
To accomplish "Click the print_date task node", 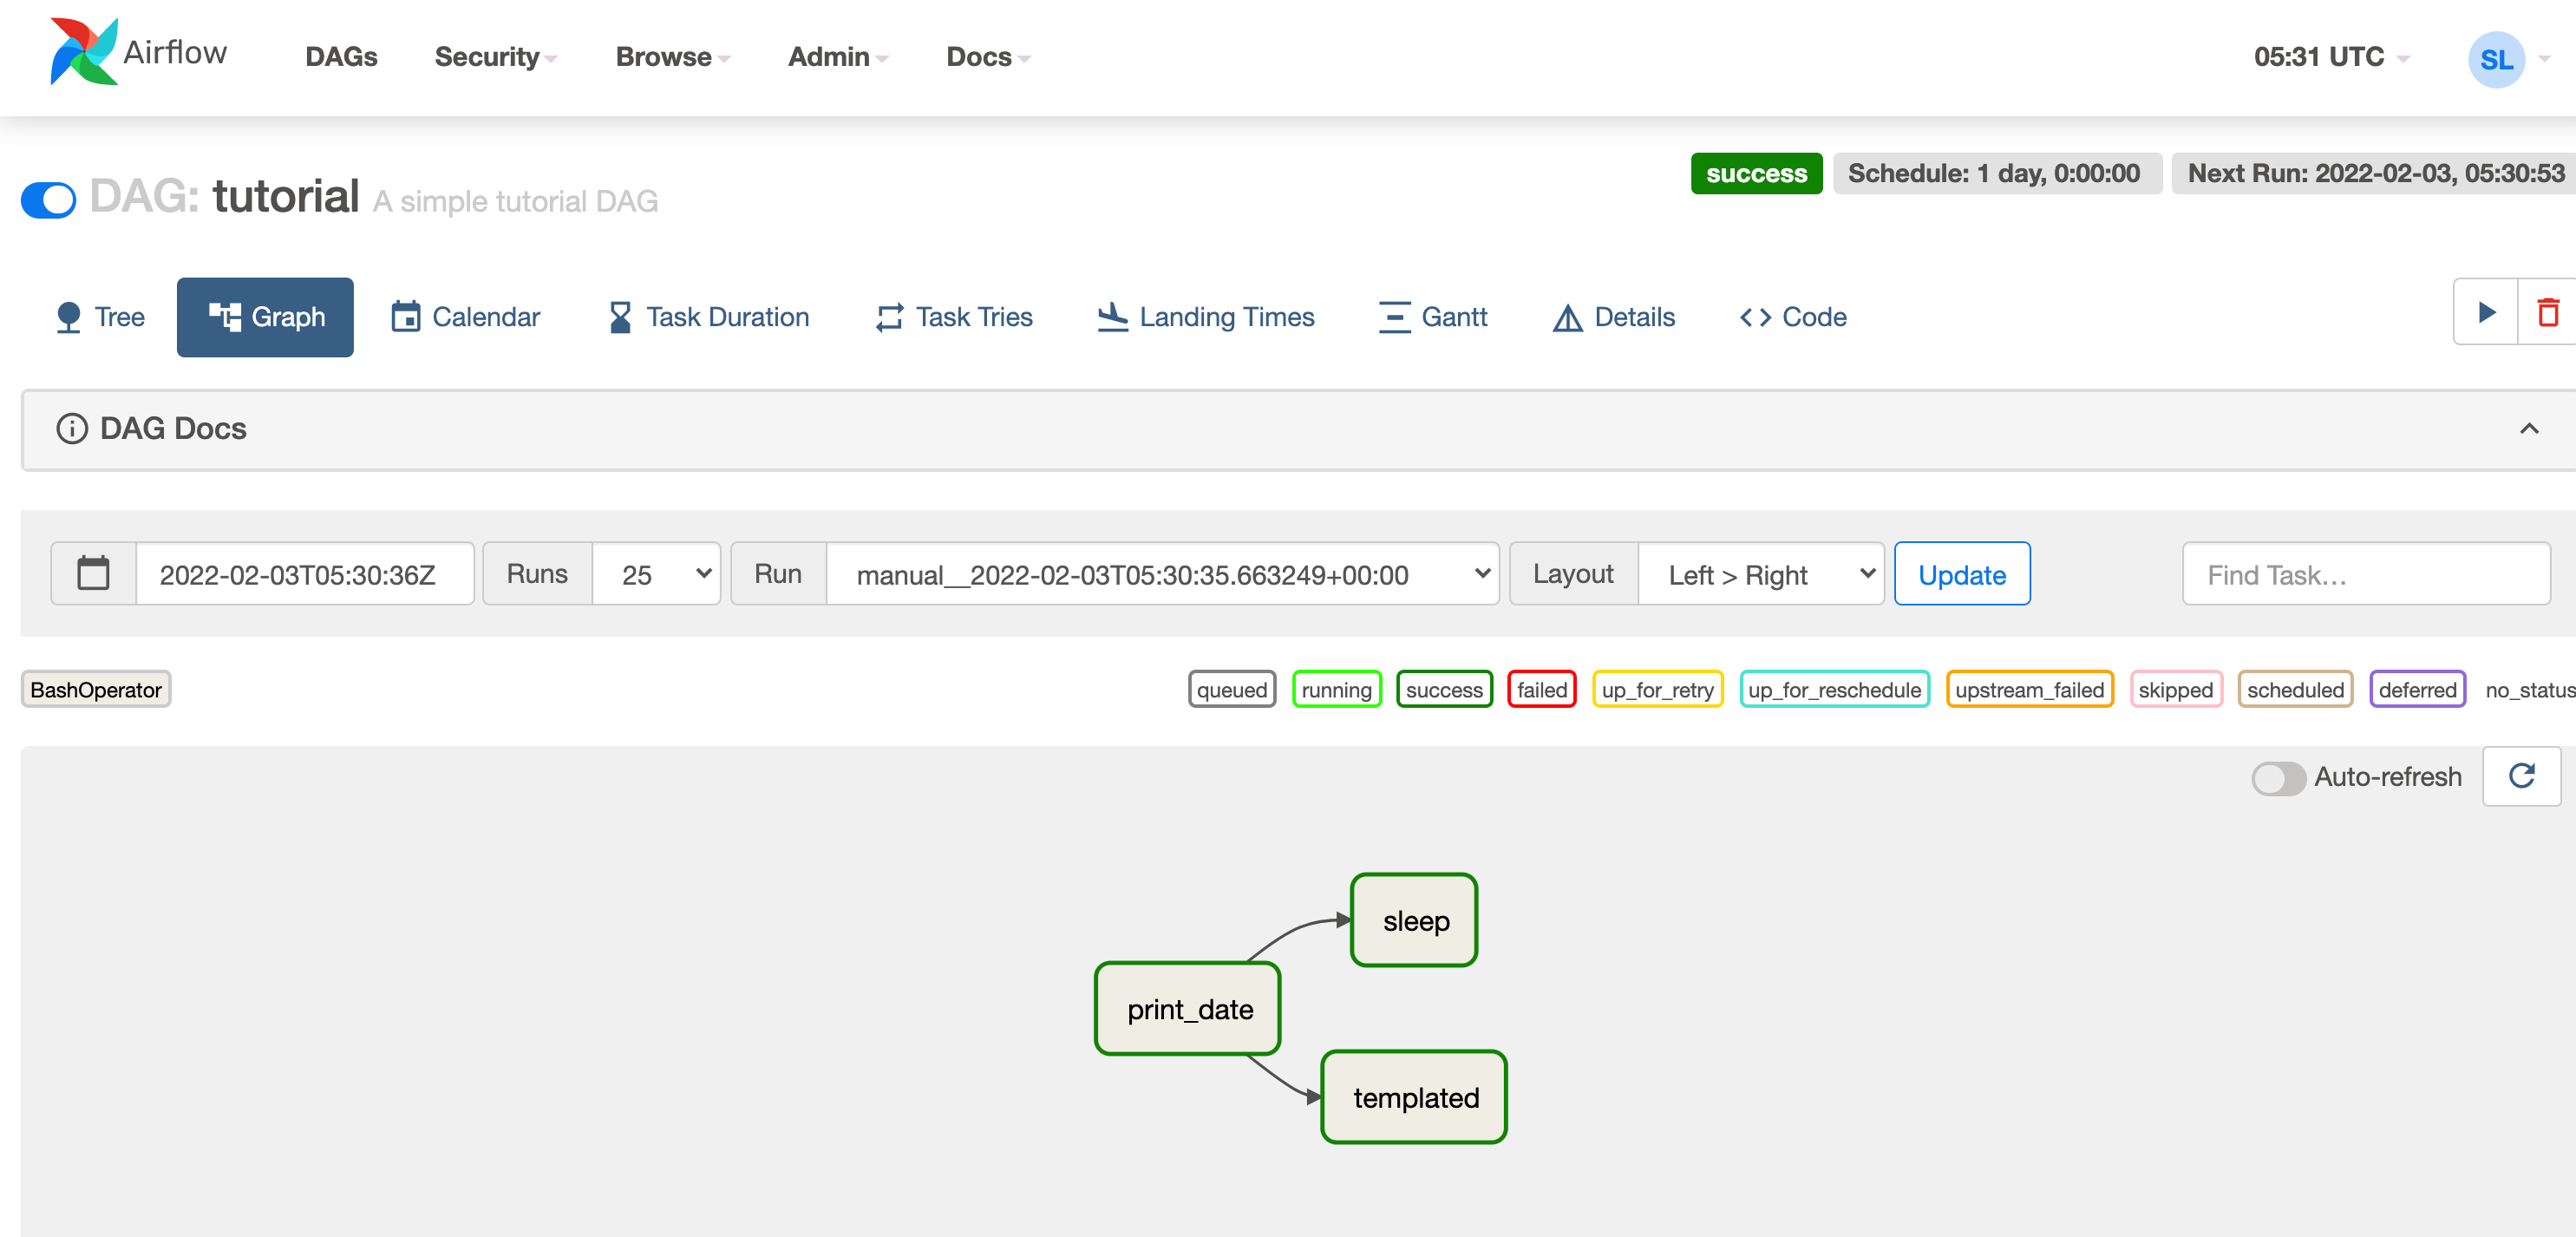I will pos(1188,1009).
